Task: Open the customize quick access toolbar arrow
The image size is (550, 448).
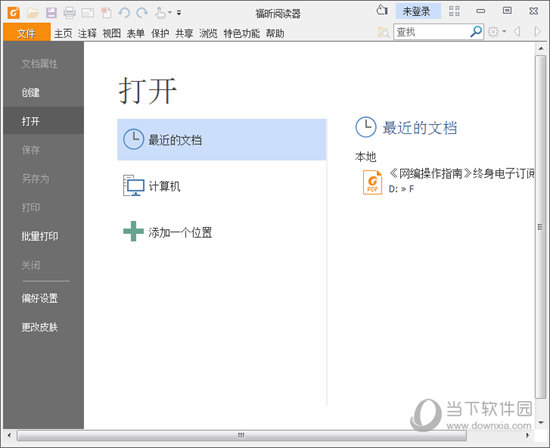Action: 179,13
